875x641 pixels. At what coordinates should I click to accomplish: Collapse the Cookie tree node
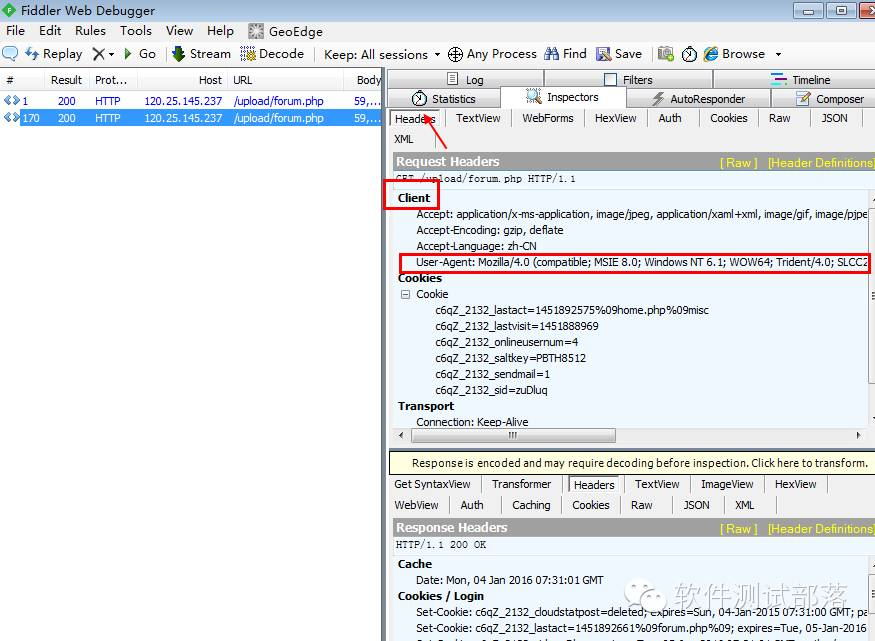405,294
